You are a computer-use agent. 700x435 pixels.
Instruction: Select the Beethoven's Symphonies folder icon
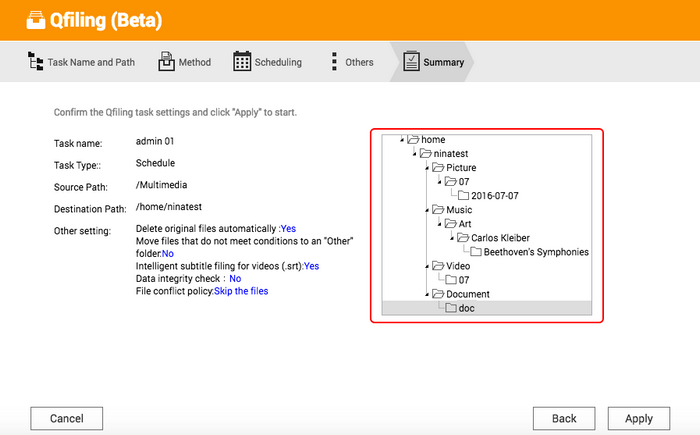click(476, 252)
